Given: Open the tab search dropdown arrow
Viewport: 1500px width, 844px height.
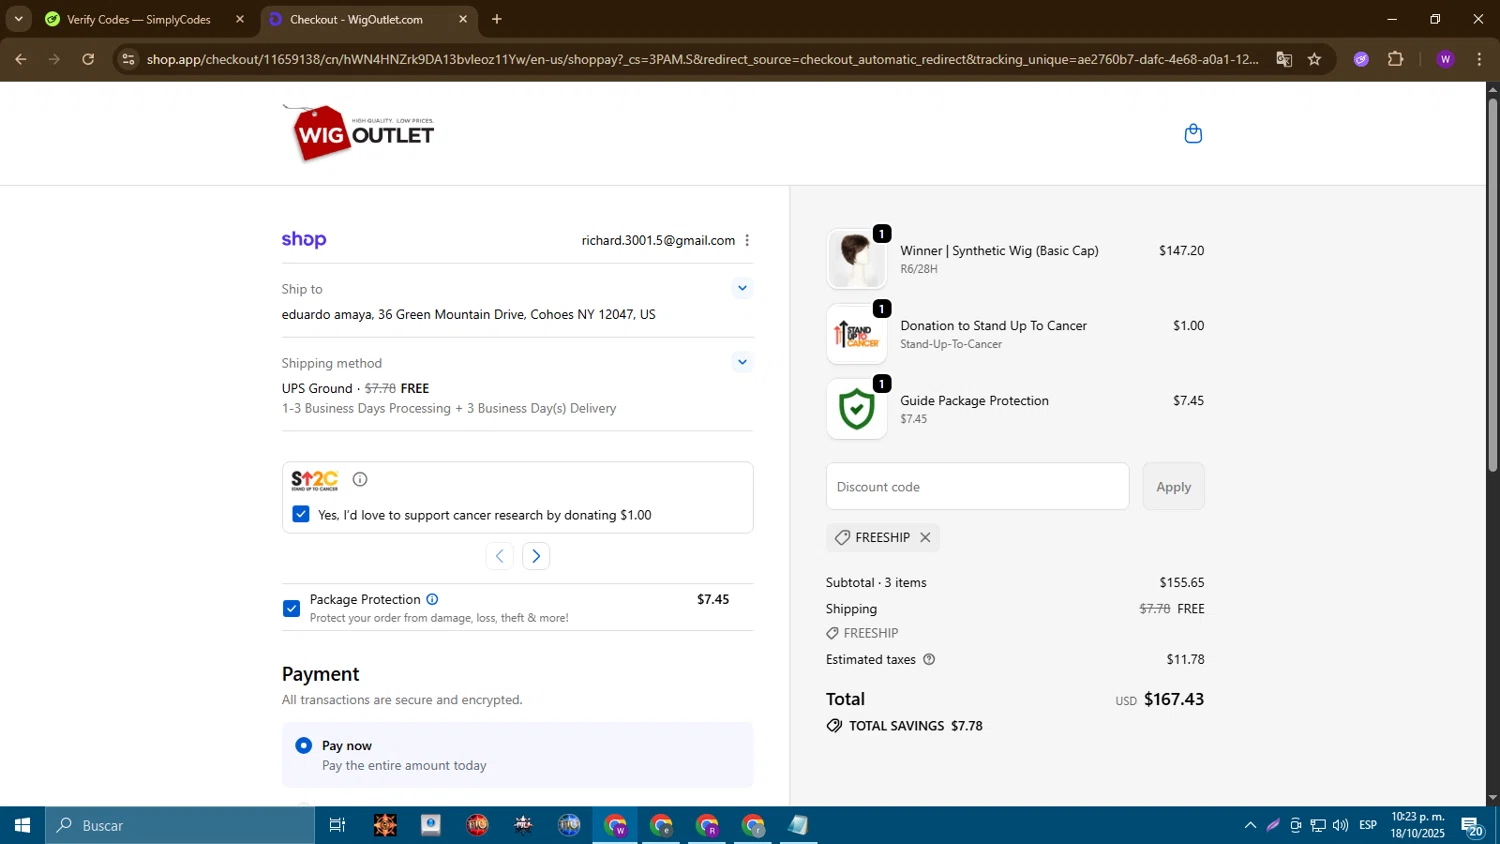Looking at the screenshot, I should pos(18,19).
